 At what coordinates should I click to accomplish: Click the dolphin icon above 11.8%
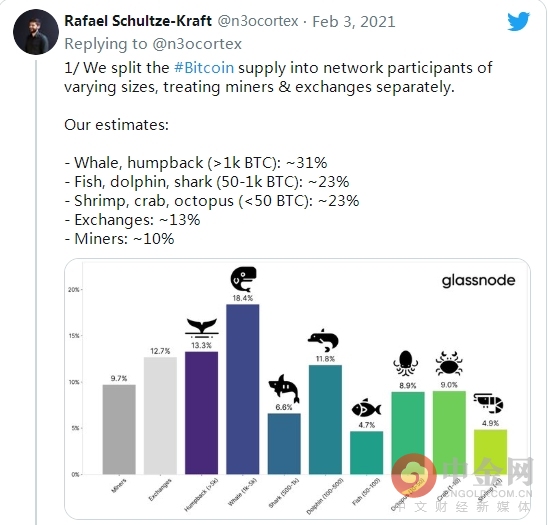(323, 340)
